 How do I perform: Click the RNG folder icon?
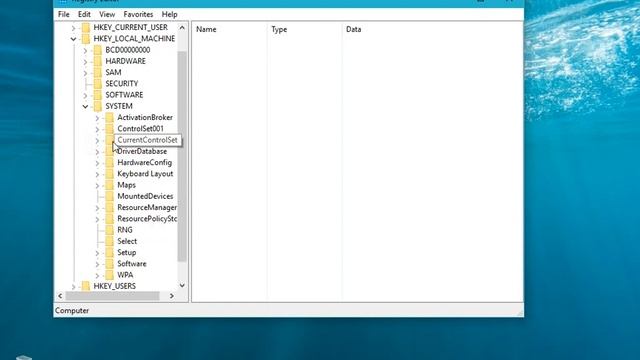109,230
